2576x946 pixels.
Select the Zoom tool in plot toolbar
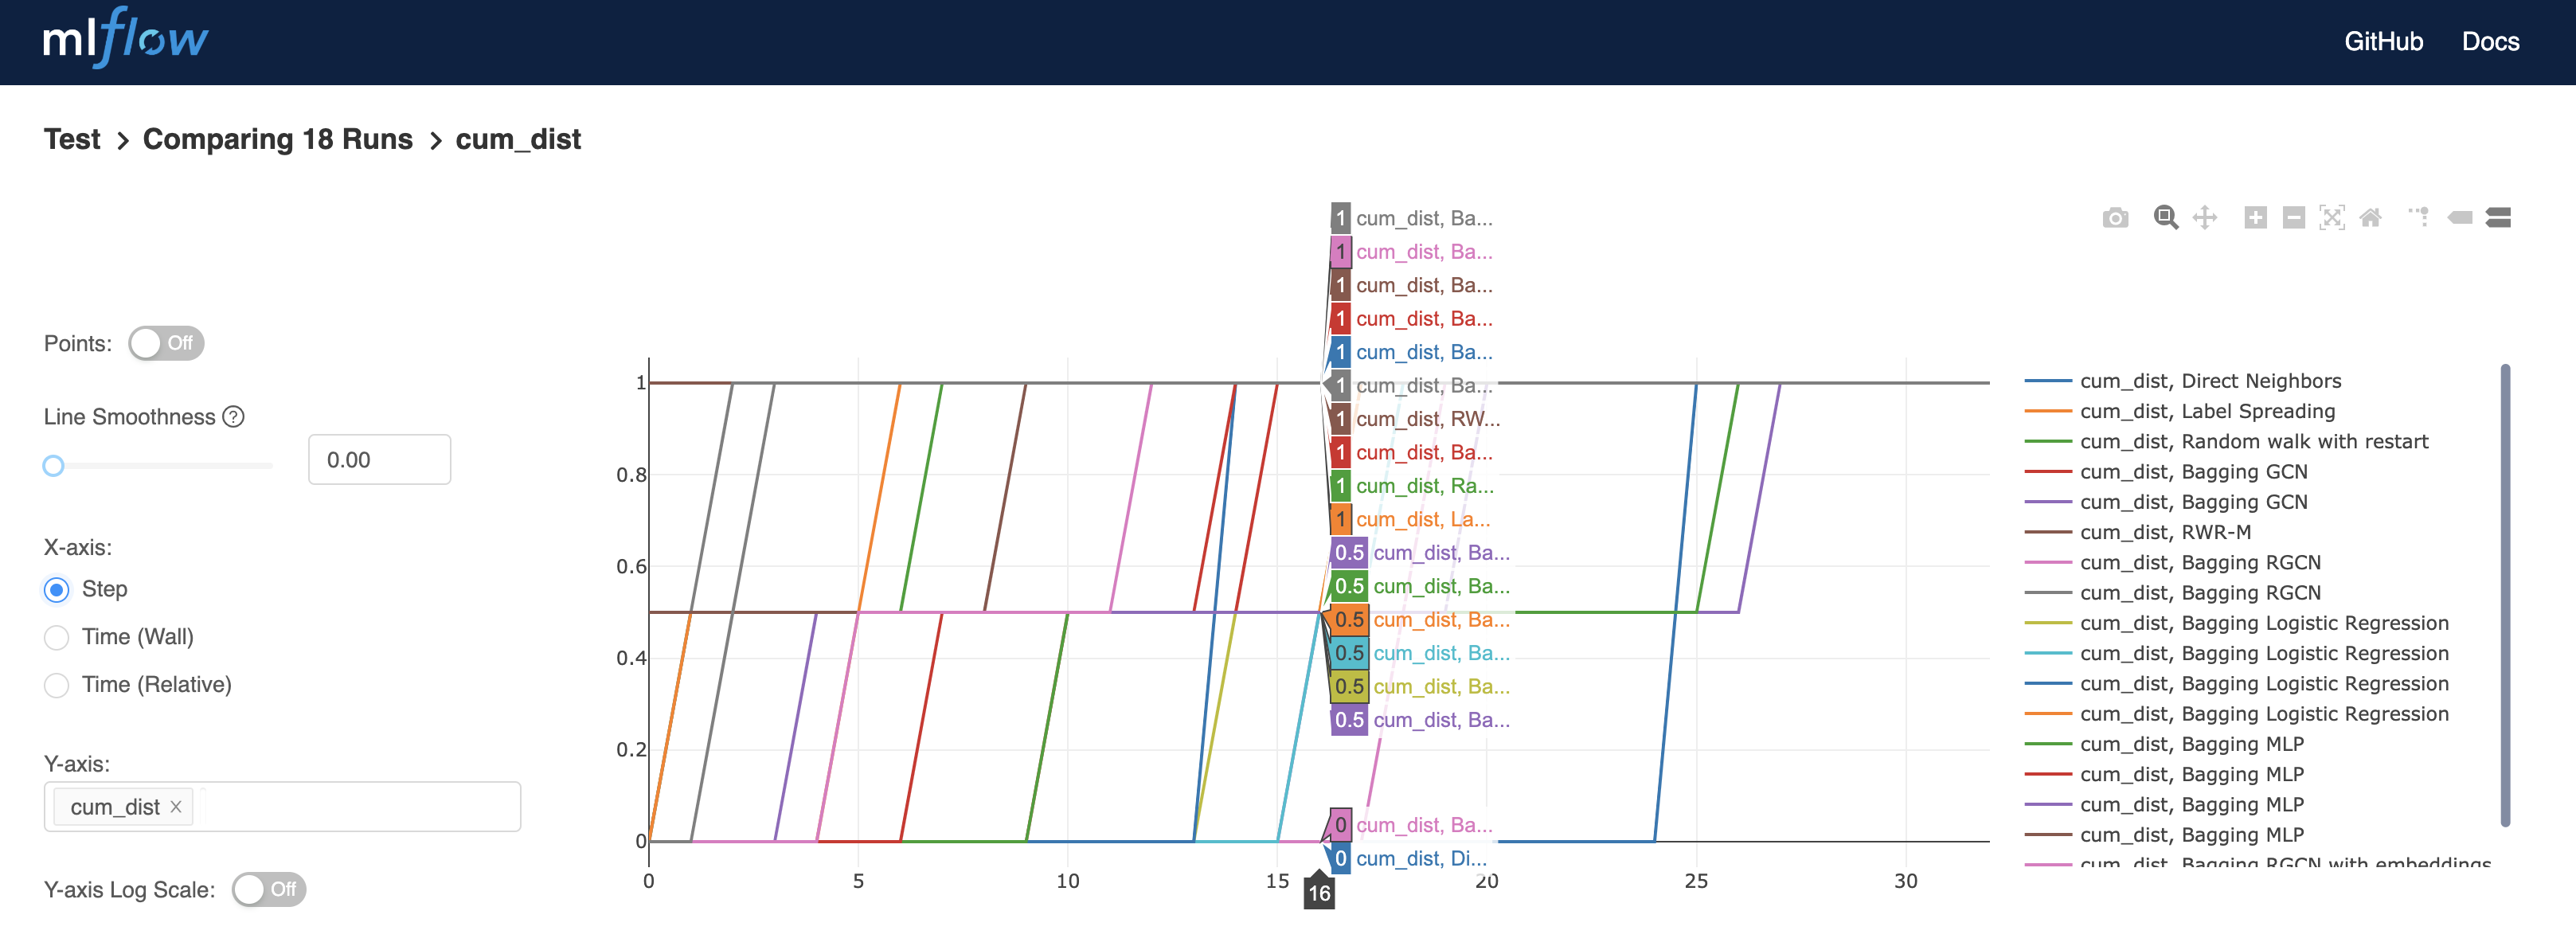click(2165, 218)
